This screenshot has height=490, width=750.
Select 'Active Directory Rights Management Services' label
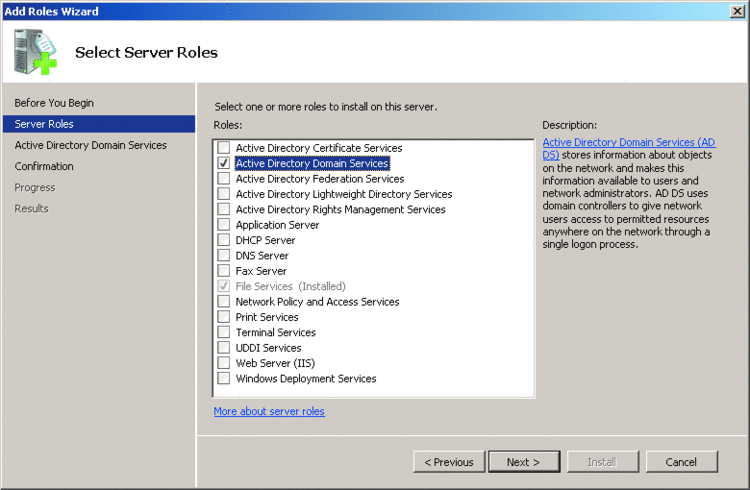click(340, 209)
